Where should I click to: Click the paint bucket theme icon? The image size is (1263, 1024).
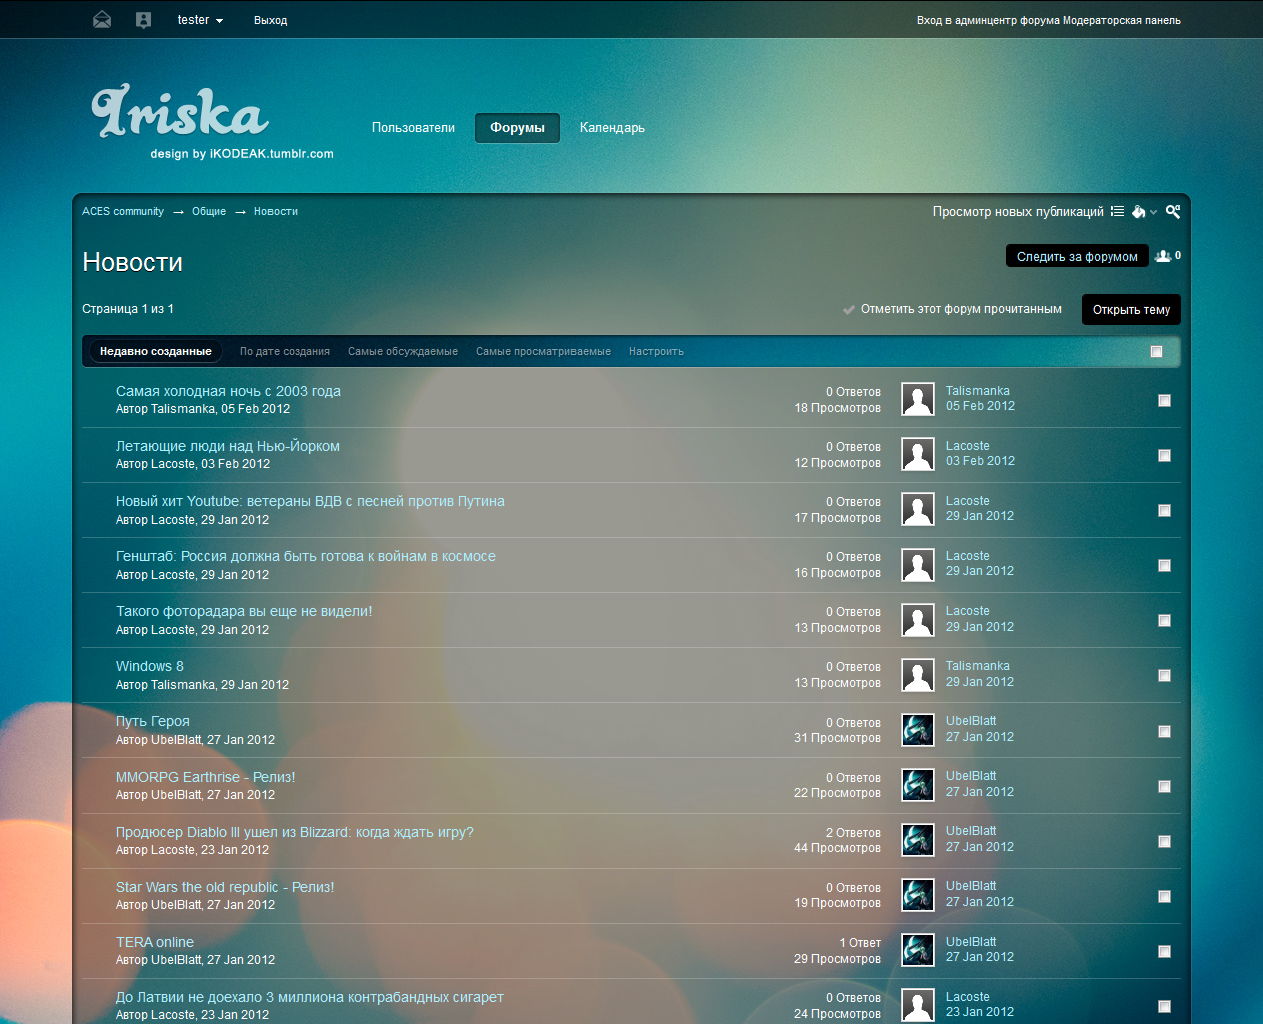[x=1138, y=211]
